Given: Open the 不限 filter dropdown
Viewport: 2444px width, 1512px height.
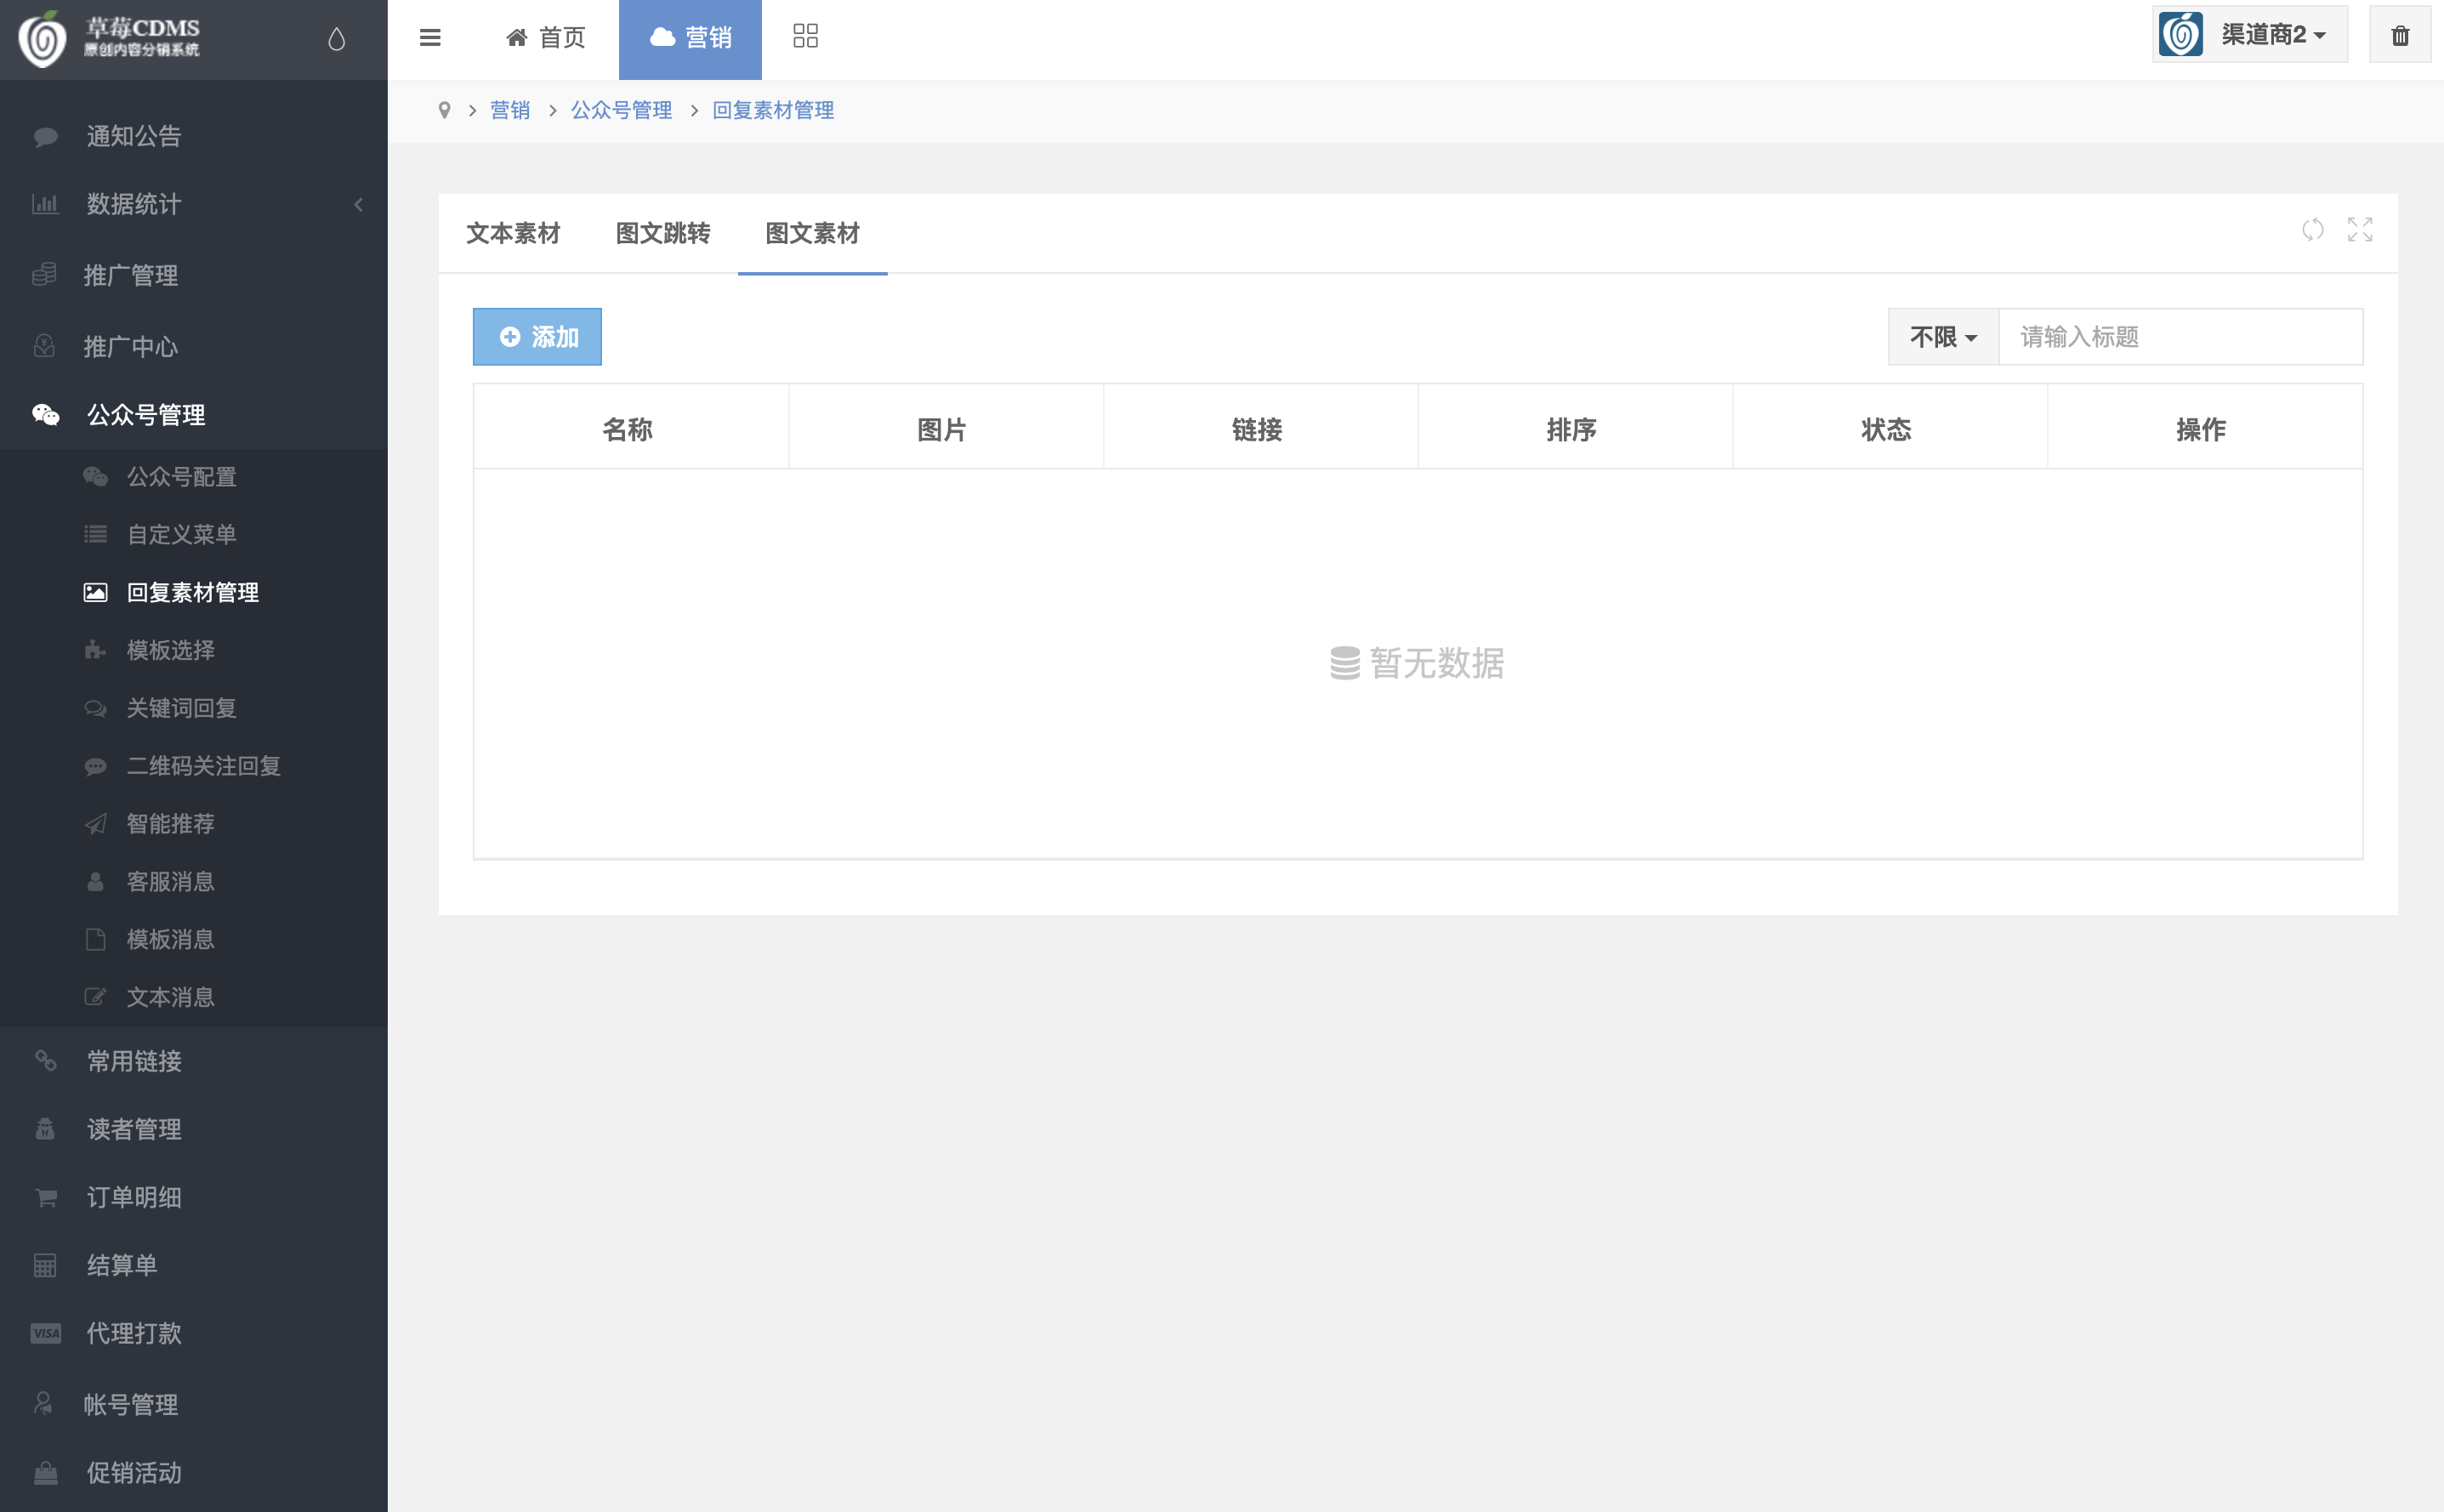Looking at the screenshot, I should point(1943,337).
